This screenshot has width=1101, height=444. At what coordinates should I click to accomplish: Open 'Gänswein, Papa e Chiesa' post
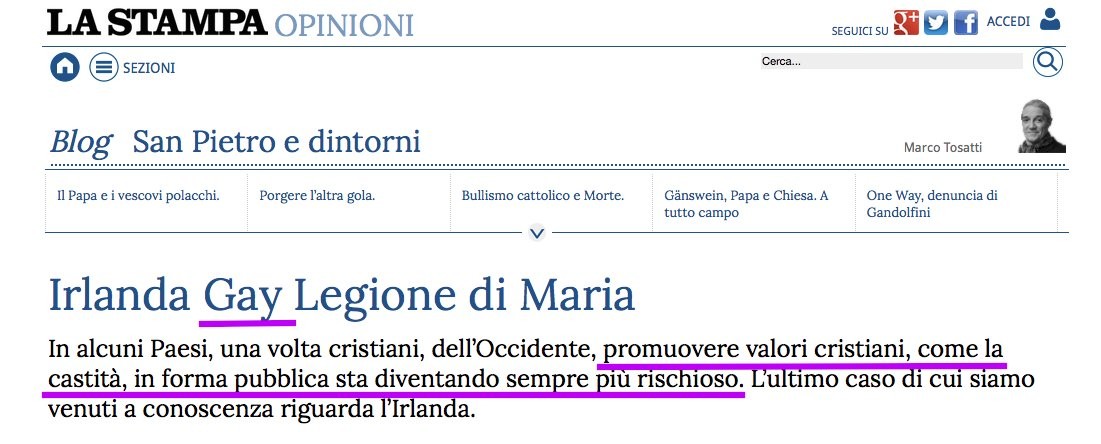click(x=746, y=203)
